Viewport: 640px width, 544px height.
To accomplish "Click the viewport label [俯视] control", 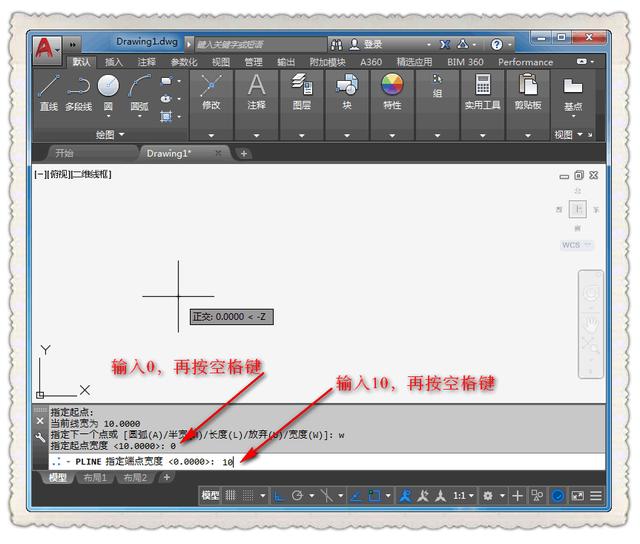I will click(58, 174).
